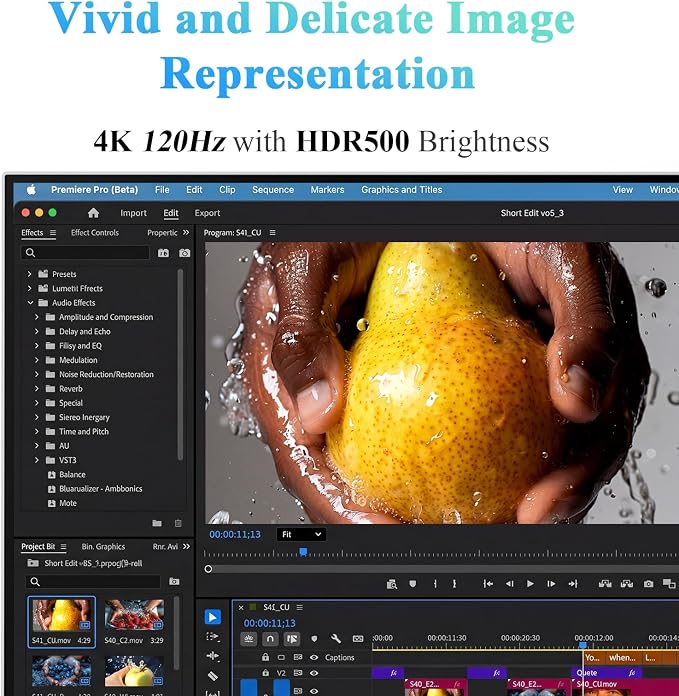Select the Selection tool arrow in timeline toolbar
The width and height of the screenshot is (679, 696).
(x=213, y=617)
